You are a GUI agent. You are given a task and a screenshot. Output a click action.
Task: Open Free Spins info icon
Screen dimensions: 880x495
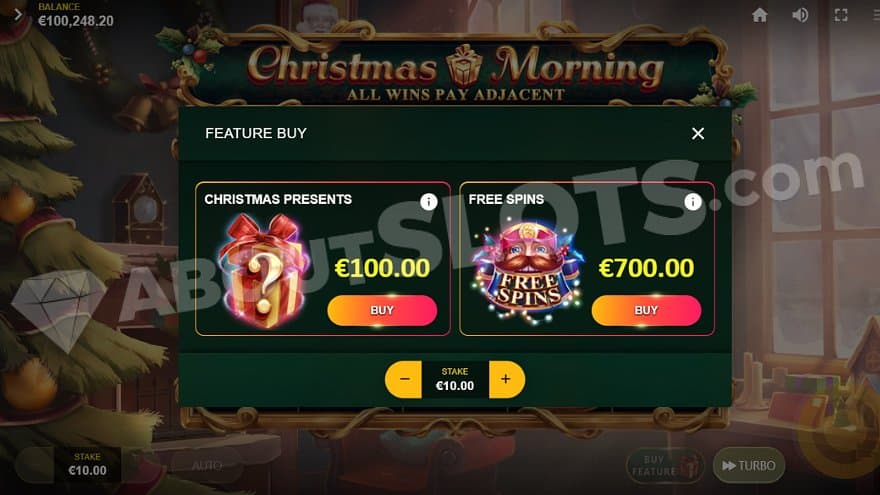693,201
